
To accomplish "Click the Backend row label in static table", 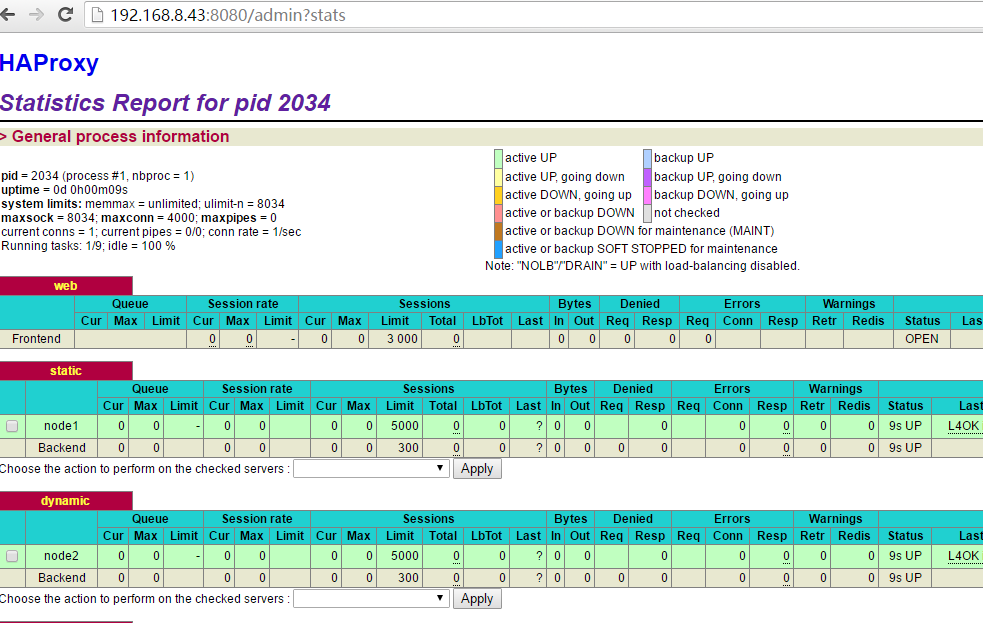I will coord(61,448).
